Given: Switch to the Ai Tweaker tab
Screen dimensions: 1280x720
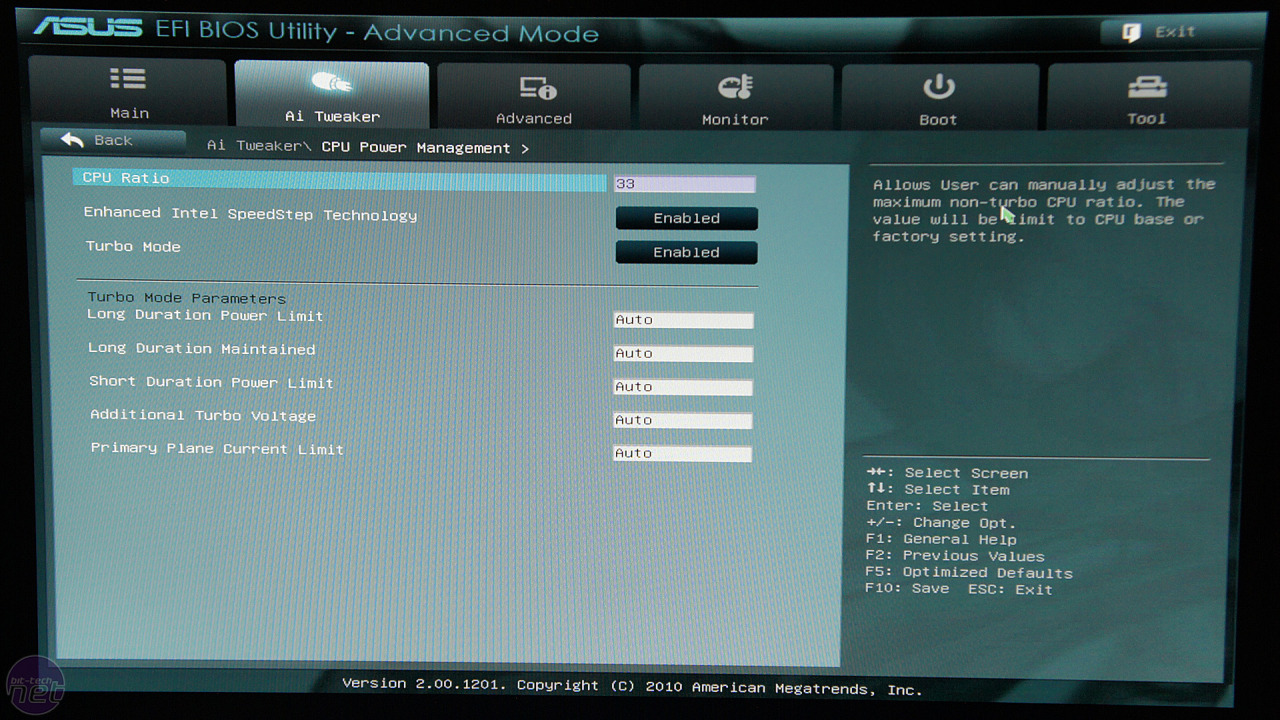Looking at the screenshot, I should pyautogui.click(x=332, y=92).
